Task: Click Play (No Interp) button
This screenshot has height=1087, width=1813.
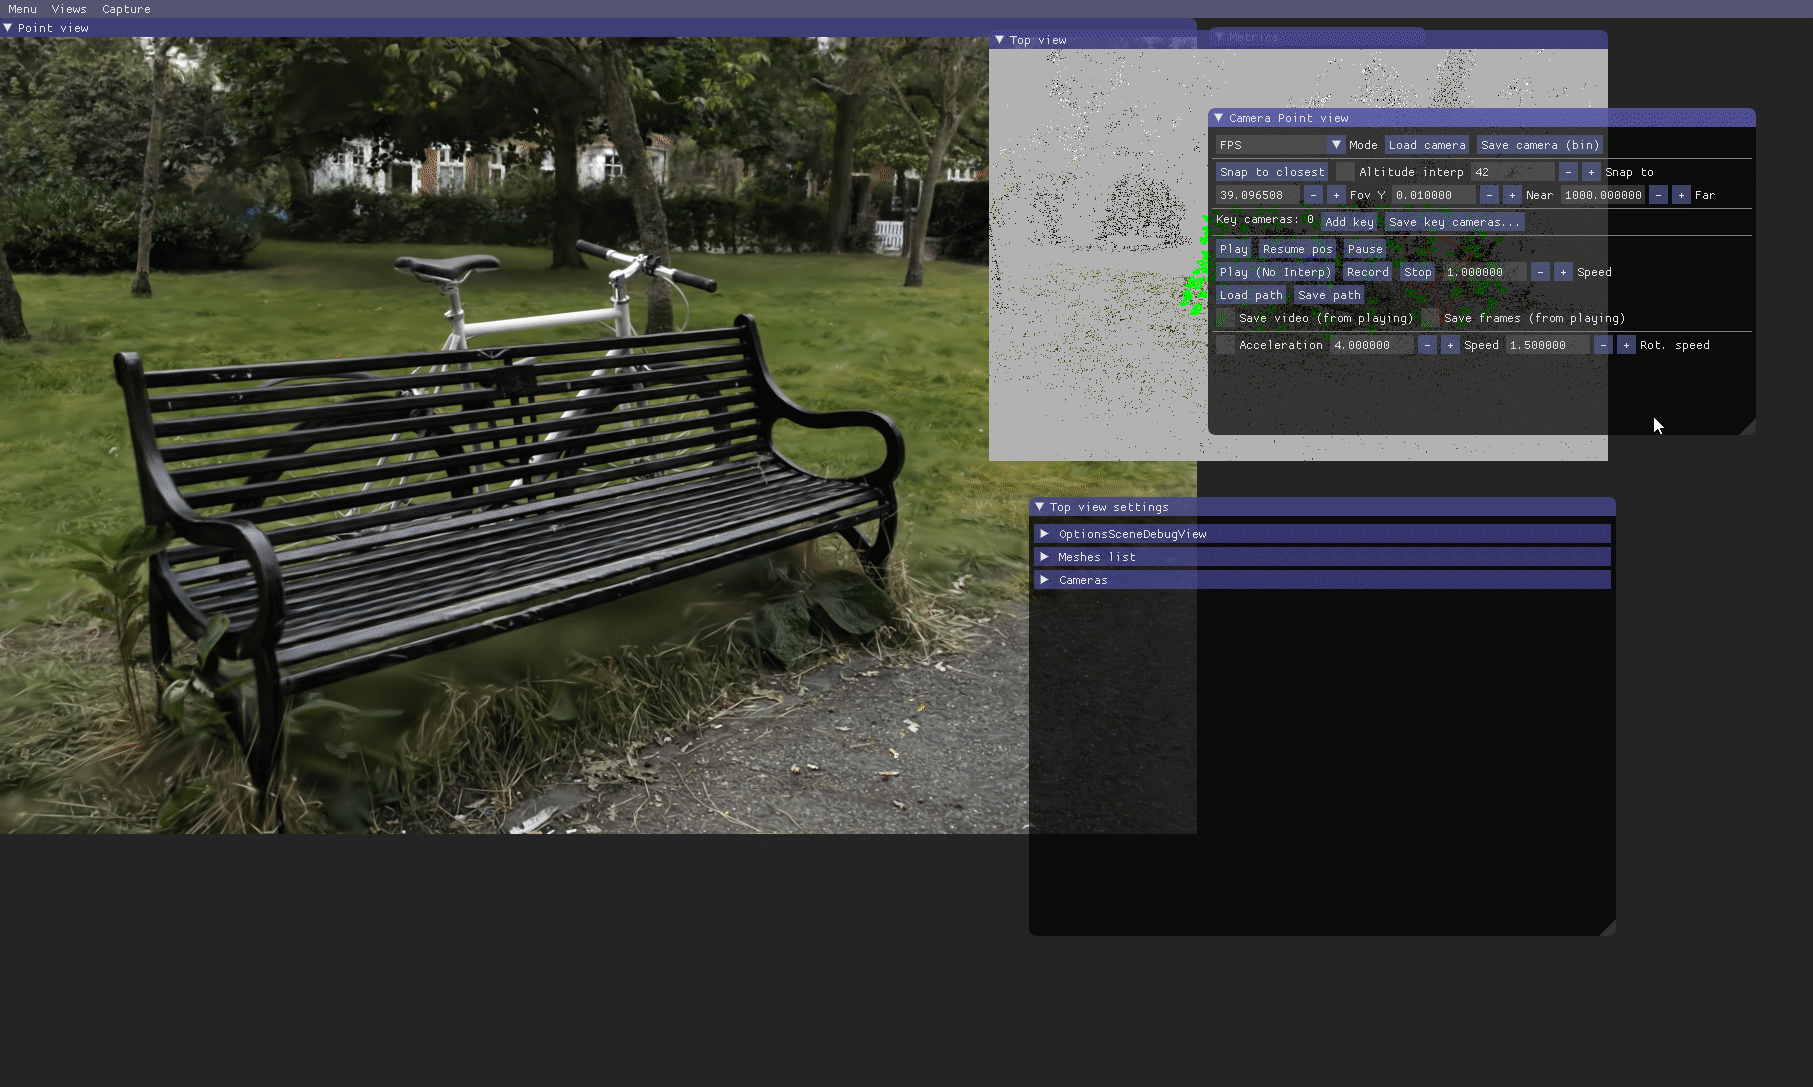Action: pos(1275,272)
